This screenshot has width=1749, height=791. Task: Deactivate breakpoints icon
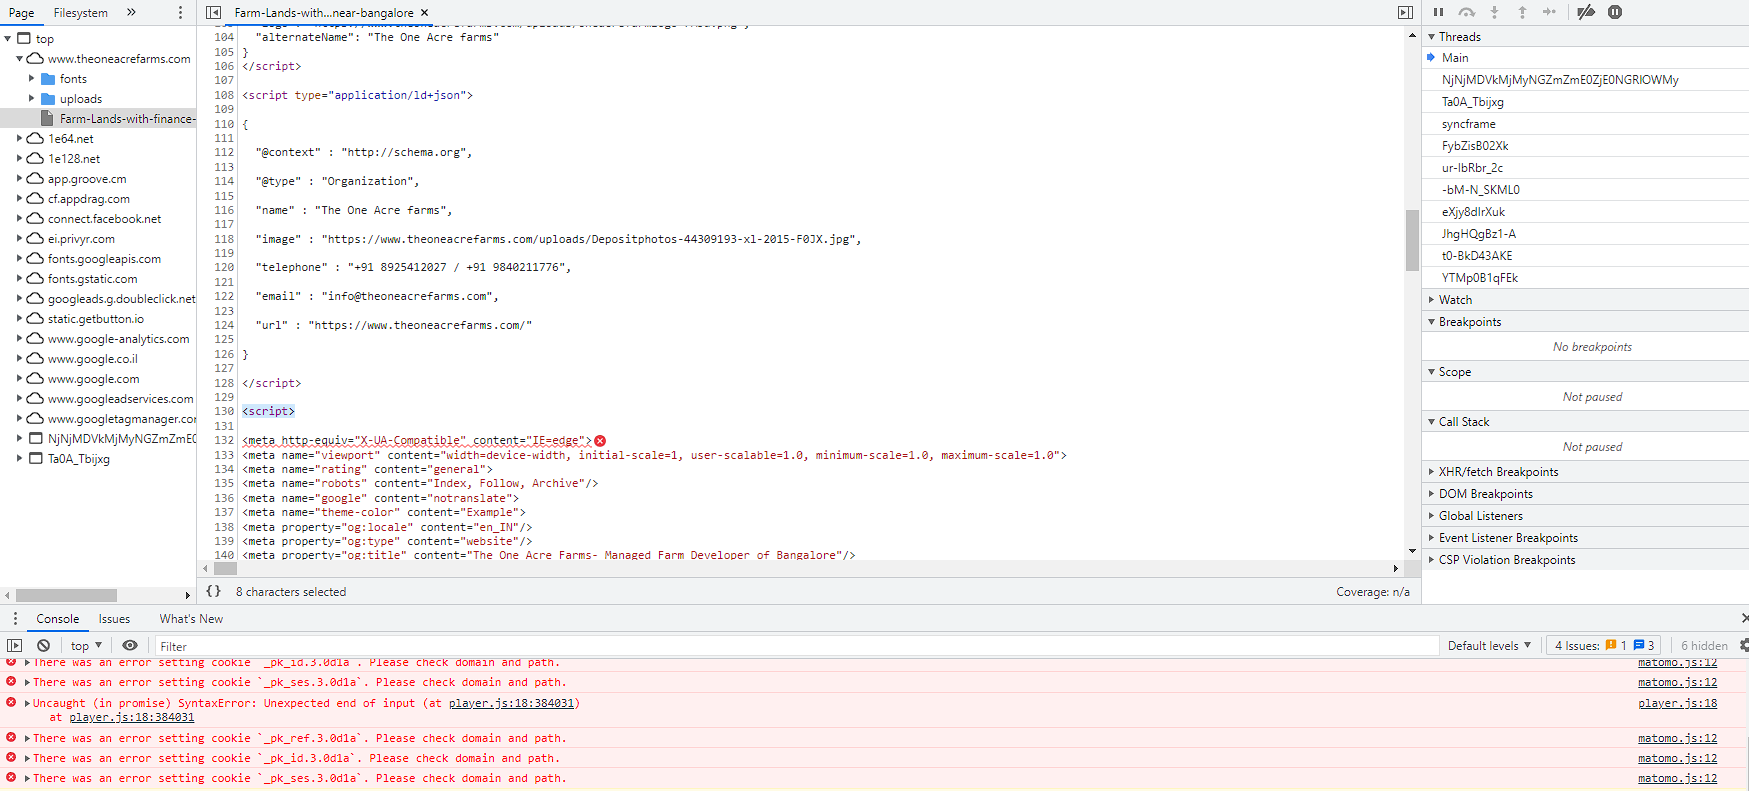(x=1586, y=12)
